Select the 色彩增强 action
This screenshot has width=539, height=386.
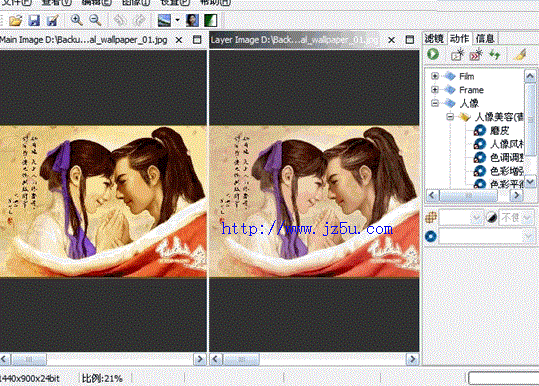(x=507, y=171)
